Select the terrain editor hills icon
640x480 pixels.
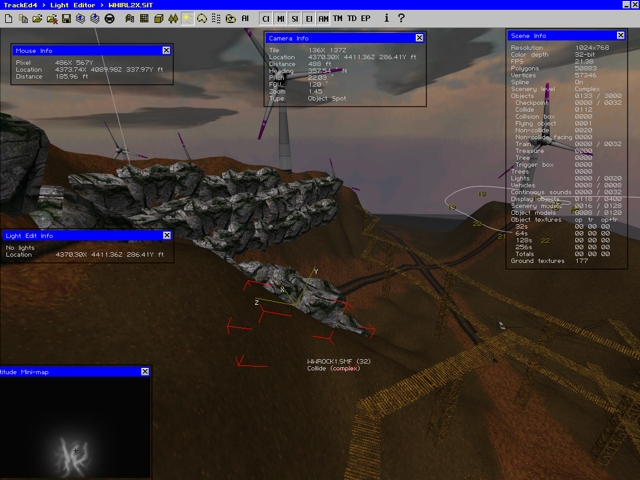tap(130, 18)
